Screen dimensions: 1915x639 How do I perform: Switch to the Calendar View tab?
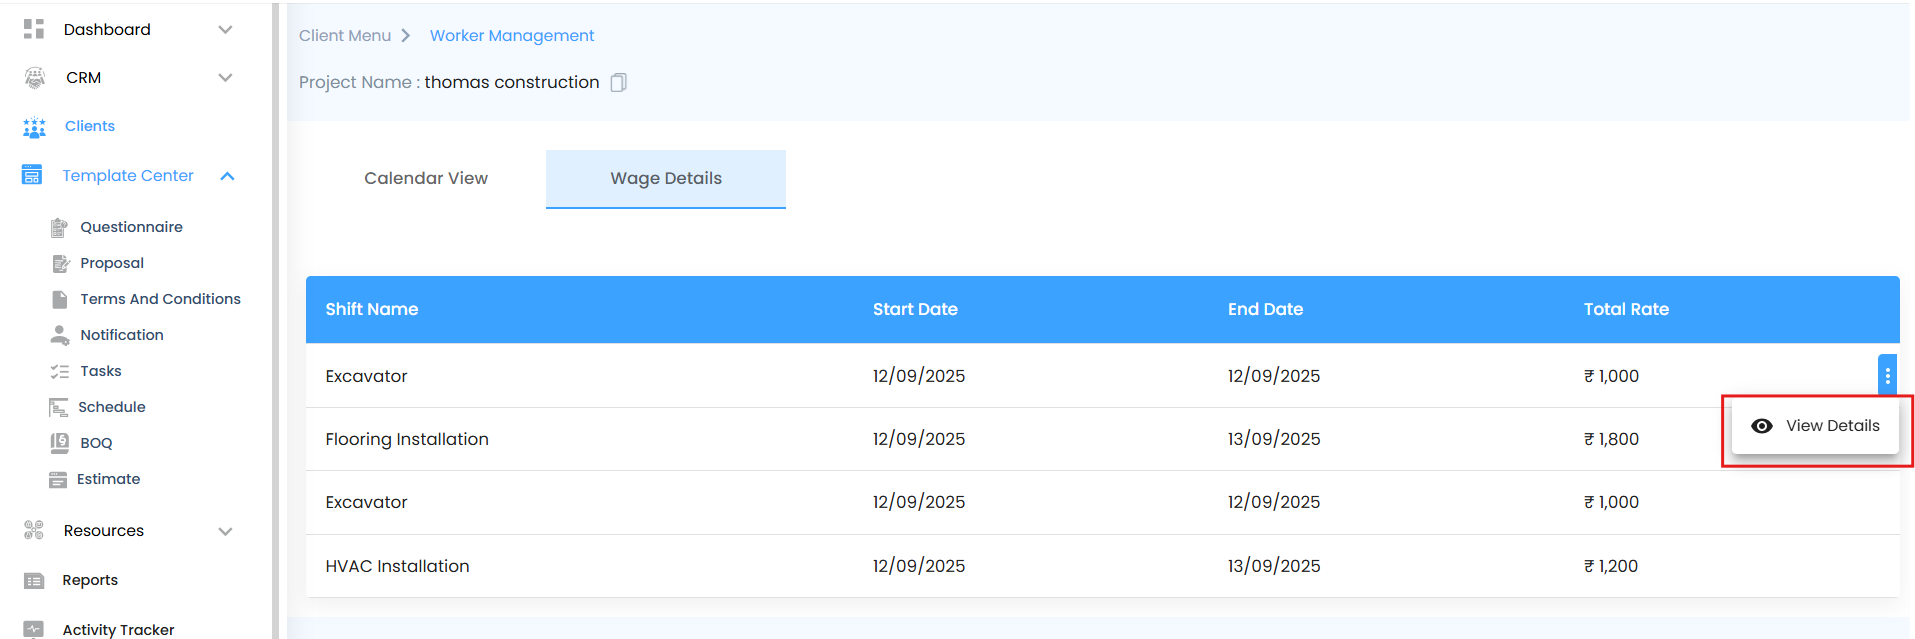426,178
